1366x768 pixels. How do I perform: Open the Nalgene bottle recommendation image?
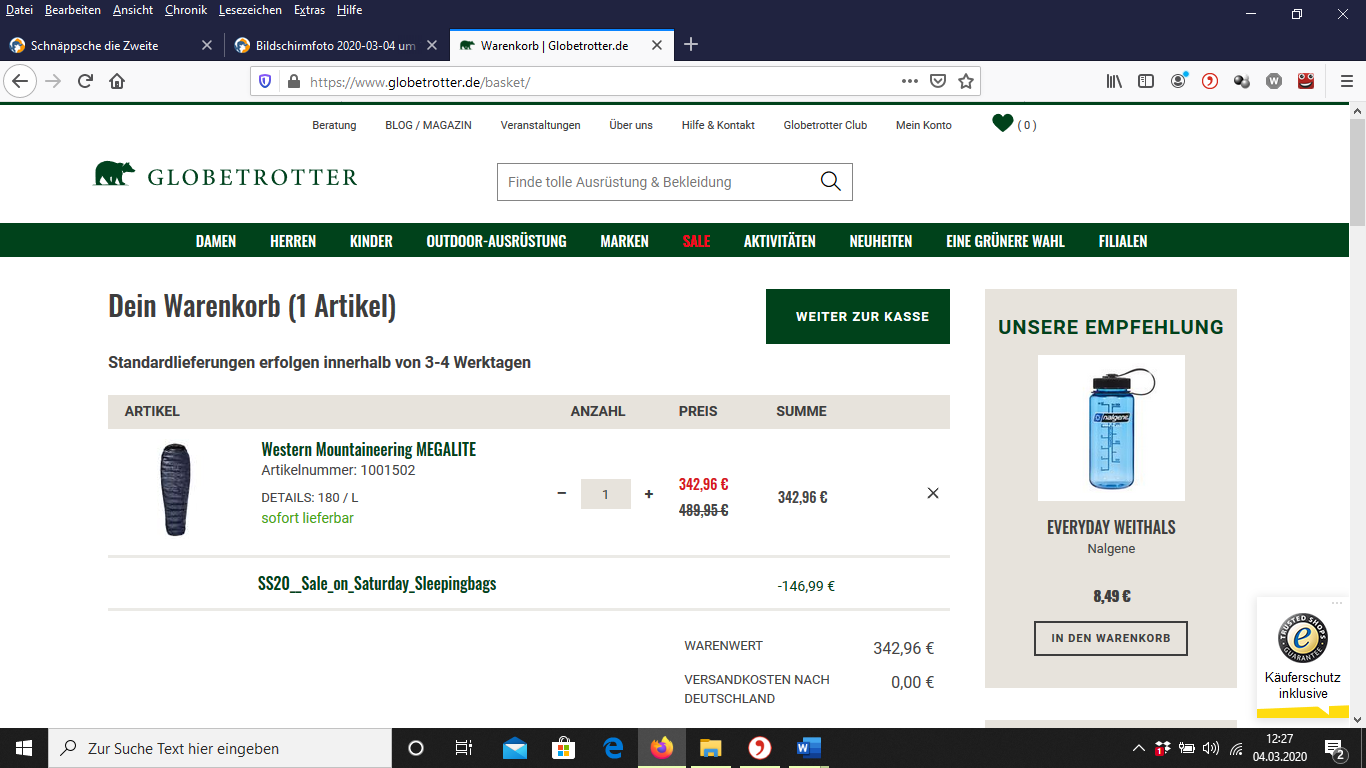tap(1111, 428)
